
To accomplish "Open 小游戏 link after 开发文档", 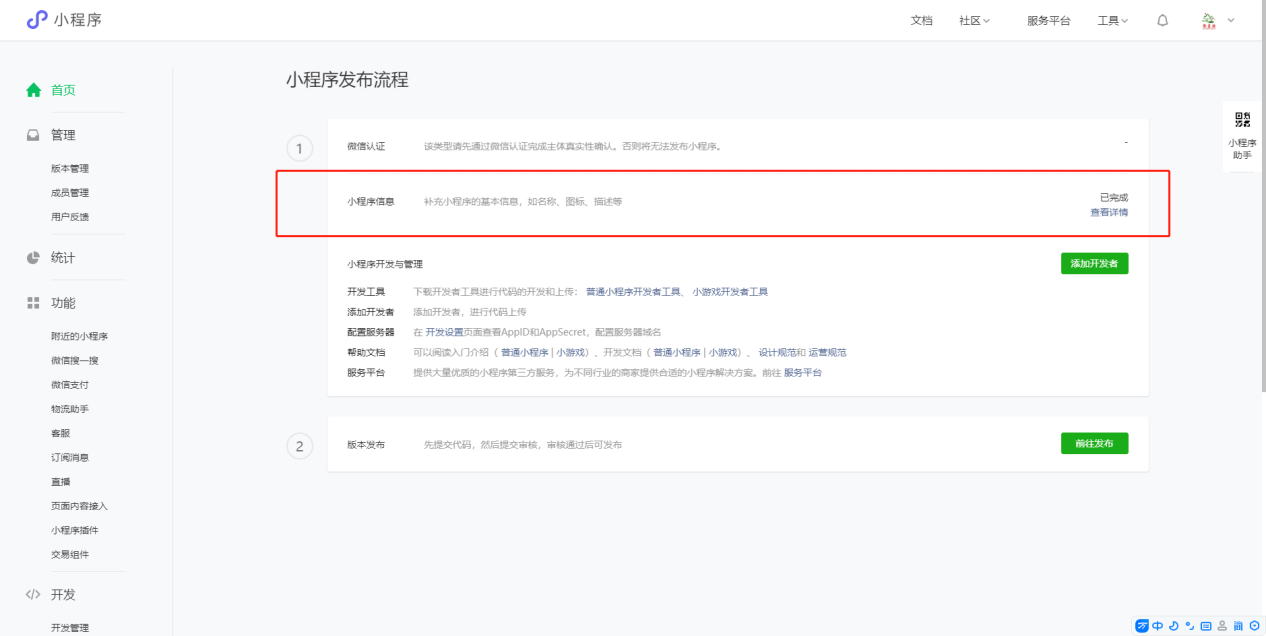I will click(x=723, y=352).
